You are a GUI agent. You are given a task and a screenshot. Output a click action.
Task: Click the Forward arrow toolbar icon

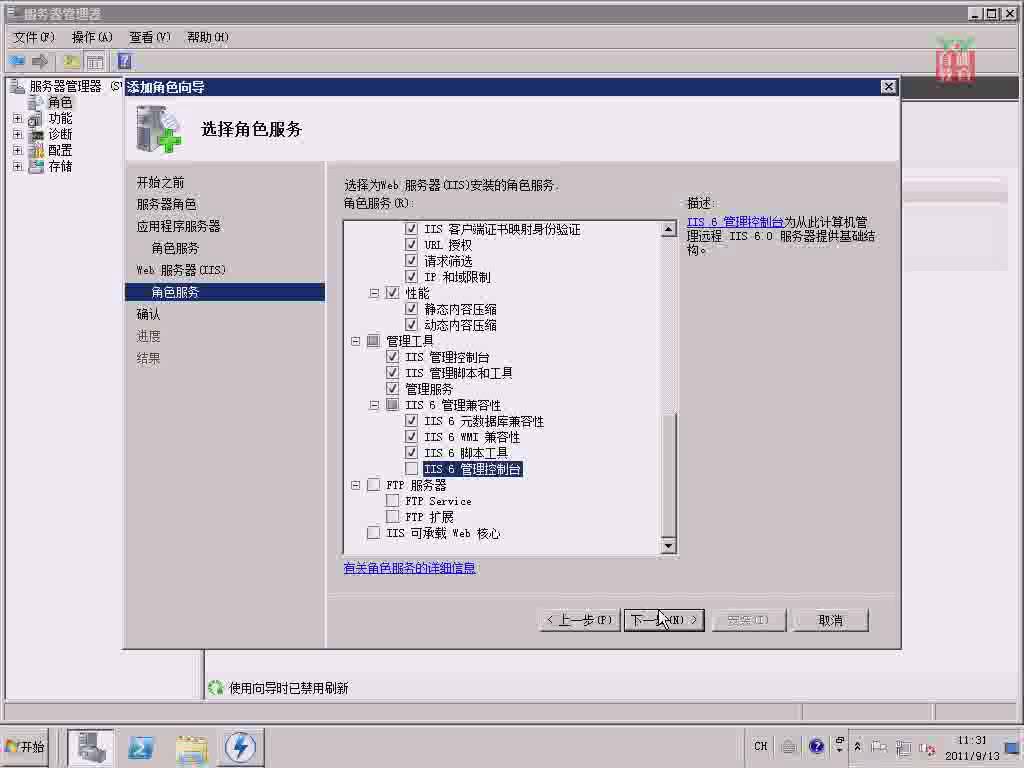click(40, 62)
